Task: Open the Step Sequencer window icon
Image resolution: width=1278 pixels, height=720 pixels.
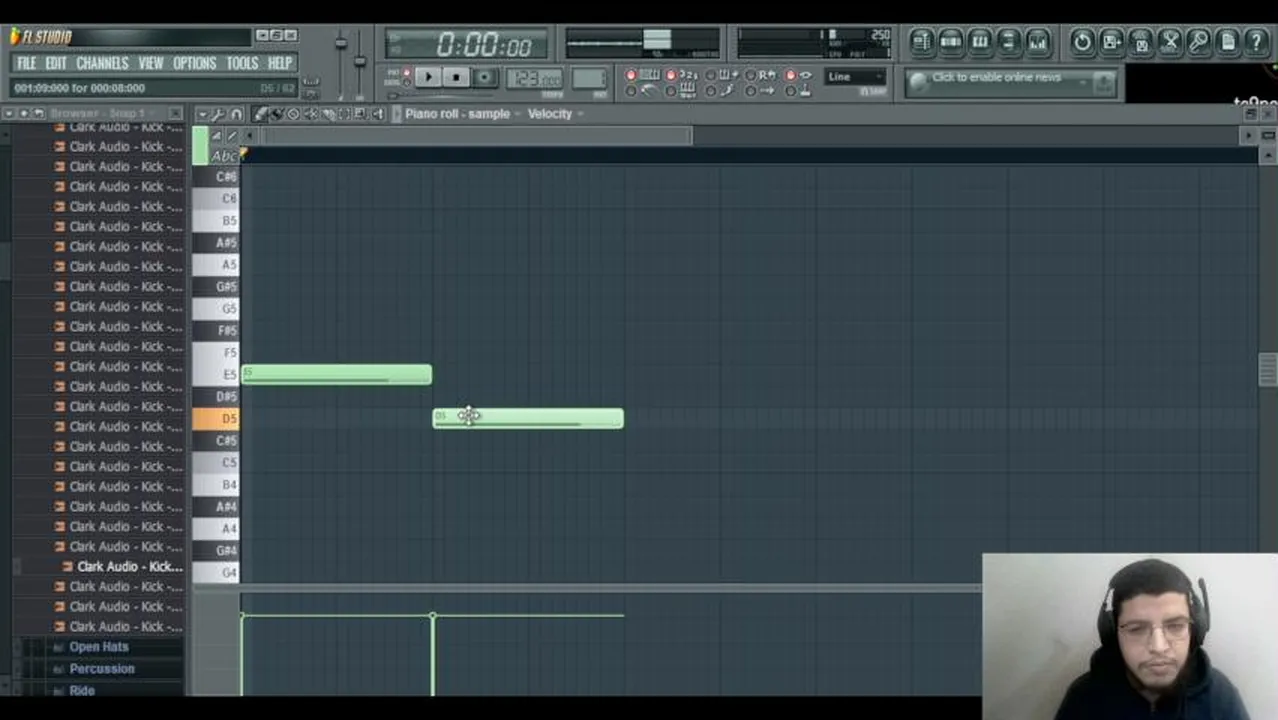Action: click(x=950, y=41)
